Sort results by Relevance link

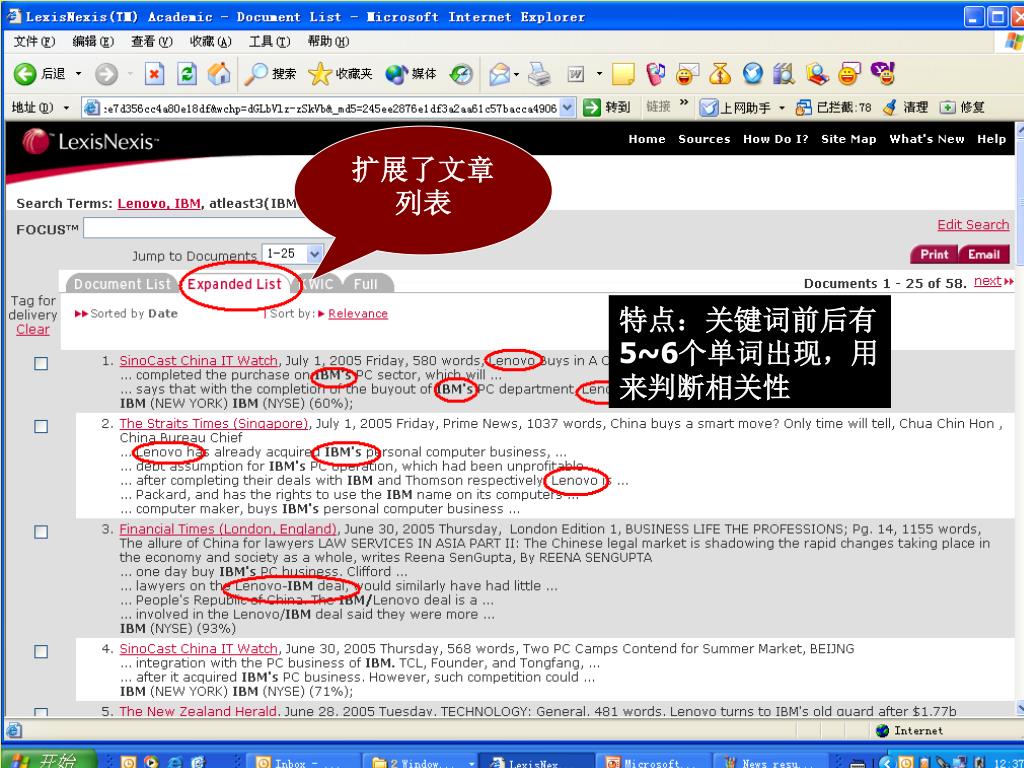coord(357,314)
